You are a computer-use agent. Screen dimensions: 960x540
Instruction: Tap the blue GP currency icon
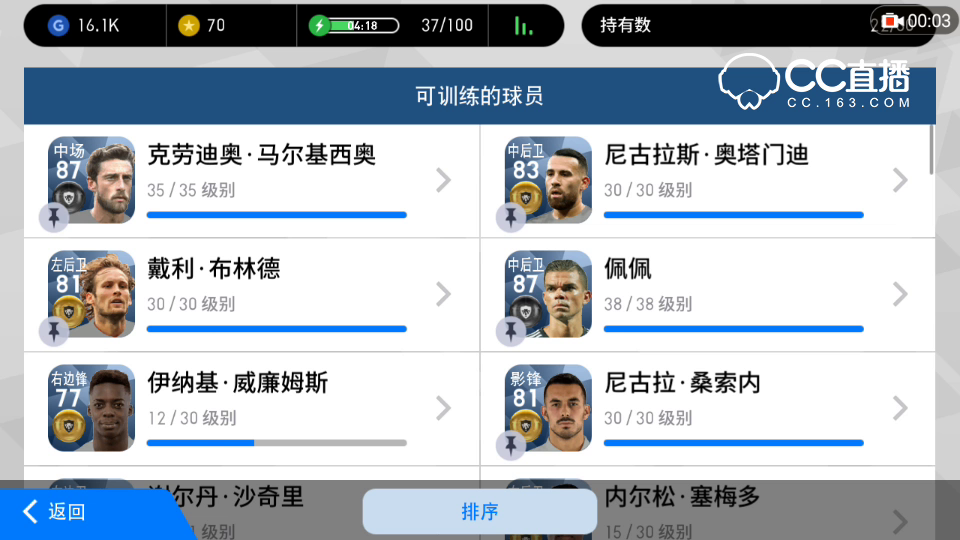(x=59, y=26)
